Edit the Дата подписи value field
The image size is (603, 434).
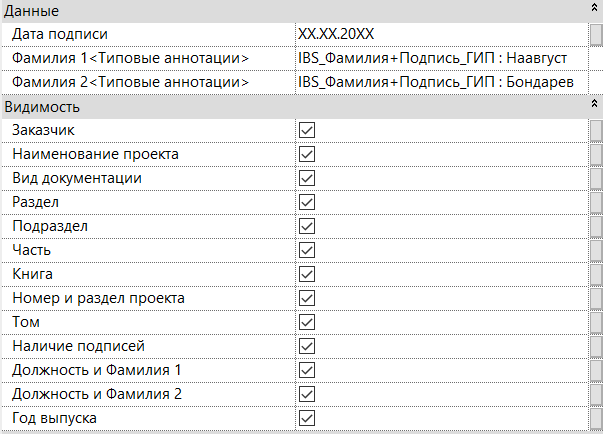(442, 35)
